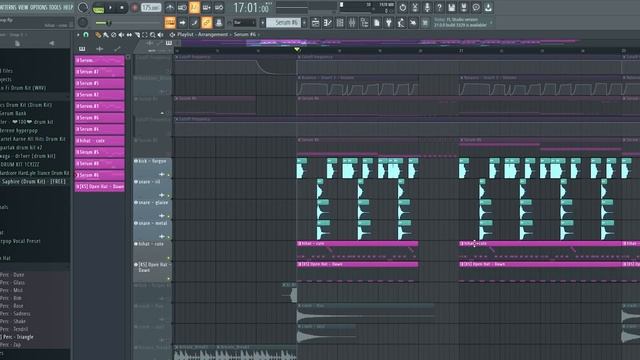Click the toolbar icon right of tempo tapper
The image size is (640, 360).
413,23
